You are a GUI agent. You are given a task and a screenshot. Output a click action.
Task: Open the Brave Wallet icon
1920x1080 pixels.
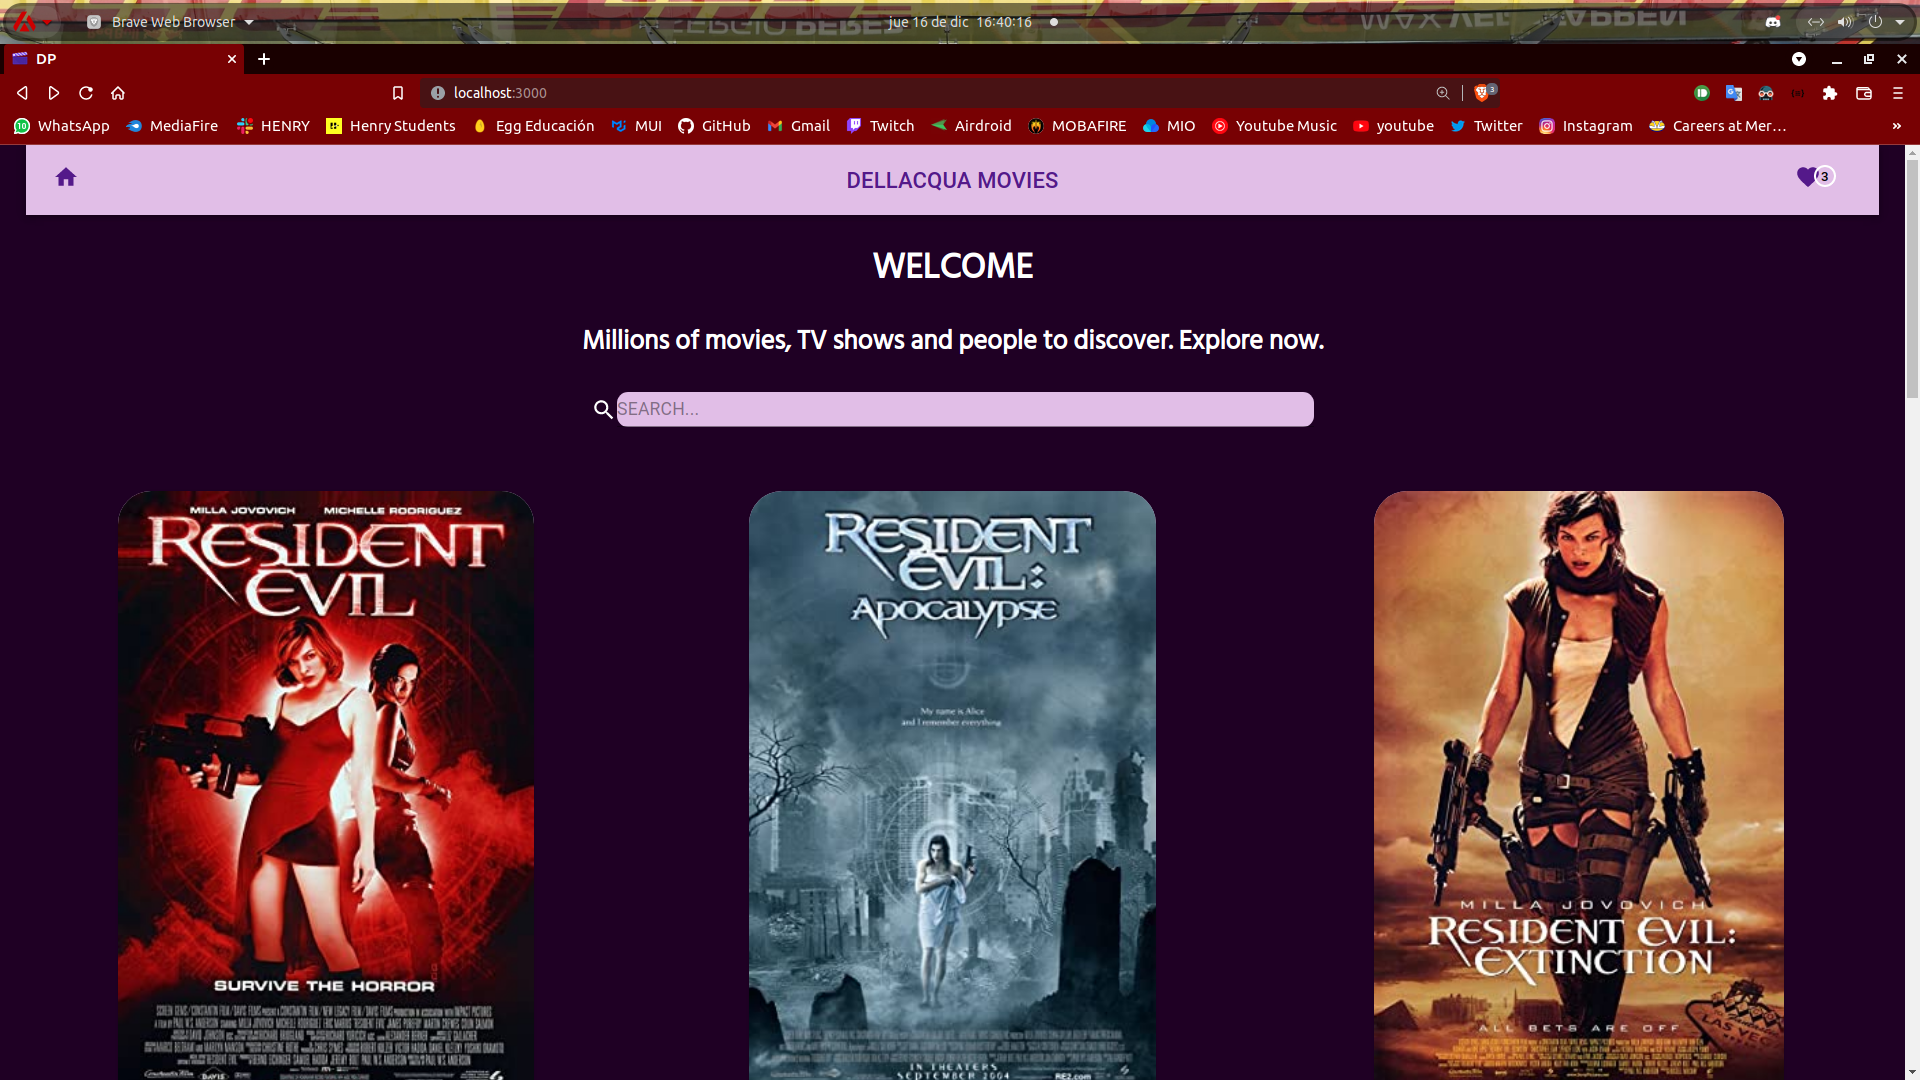point(1864,93)
